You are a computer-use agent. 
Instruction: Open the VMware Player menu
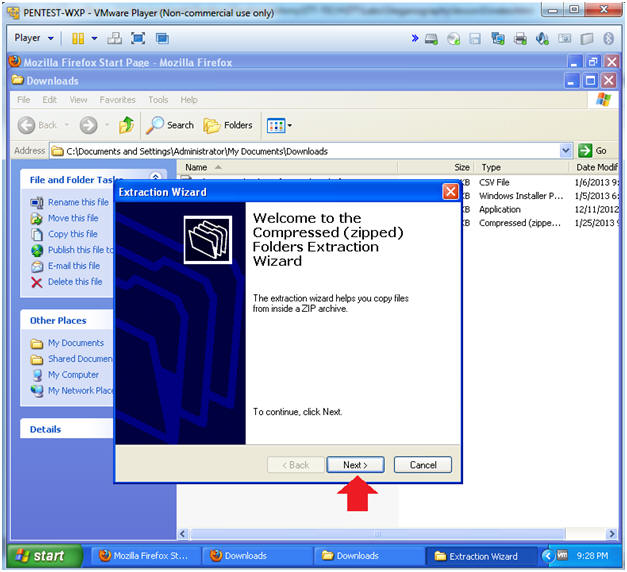point(34,38)
